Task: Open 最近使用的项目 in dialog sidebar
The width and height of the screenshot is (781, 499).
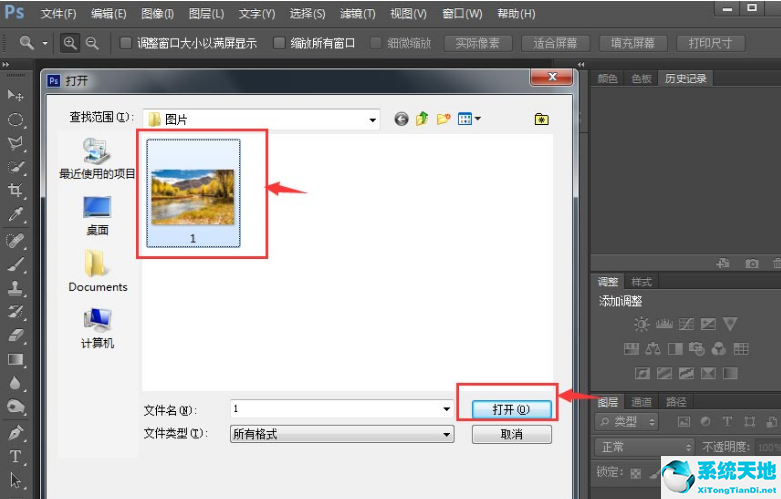Action: [97, 158]
